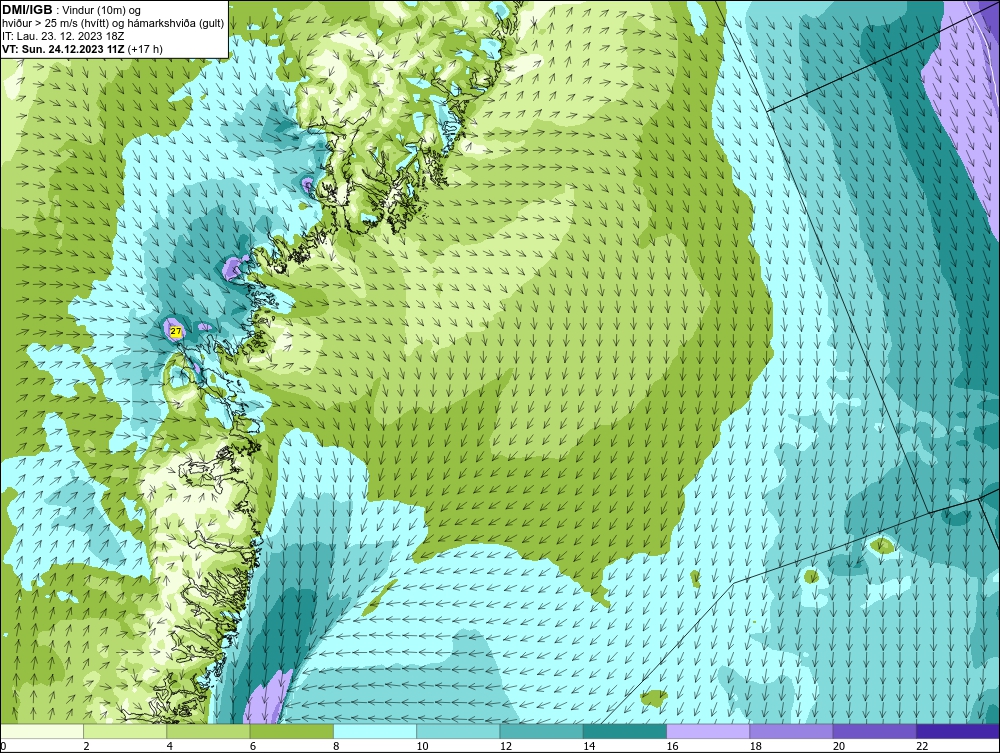Click the legend scale label '8'
The width and height of the screenshot is (1000, 753).
click(x=336, y=747)
